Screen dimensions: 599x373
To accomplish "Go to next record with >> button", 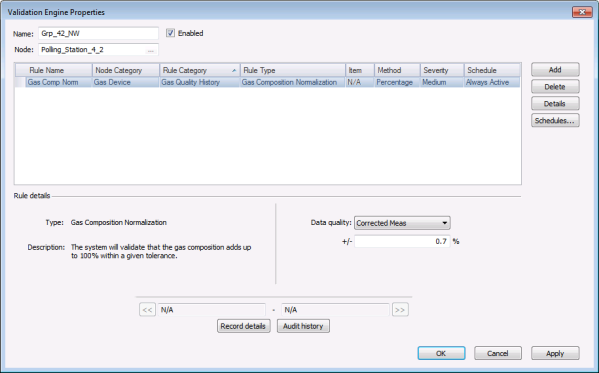I will click(x=400, y=310).
